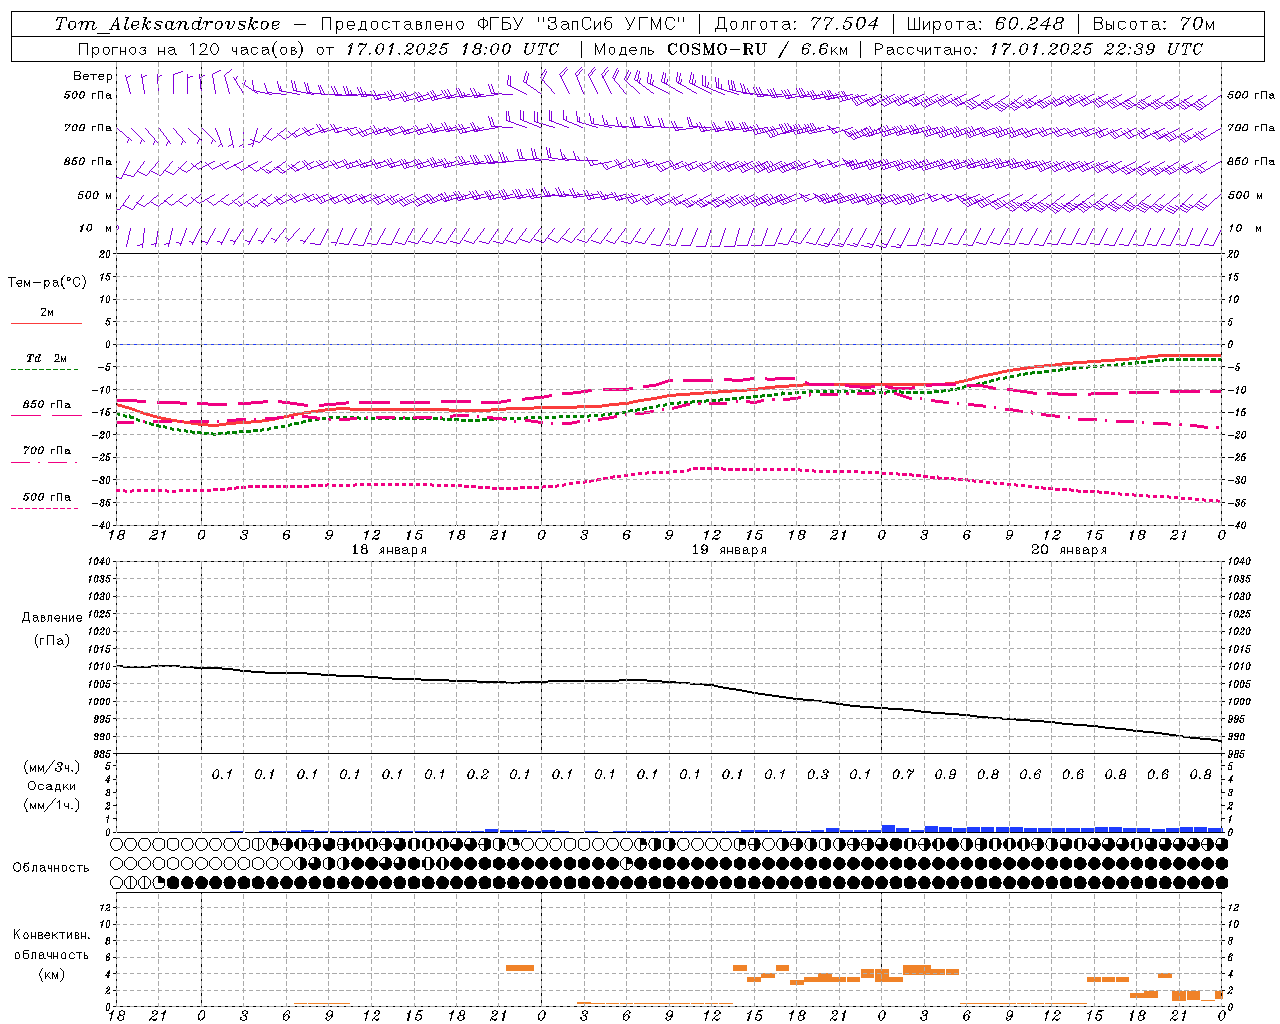
Task: Click the 0.7 three-hour precipitation value
Action: pyautogui.click(x=903, y=775)
